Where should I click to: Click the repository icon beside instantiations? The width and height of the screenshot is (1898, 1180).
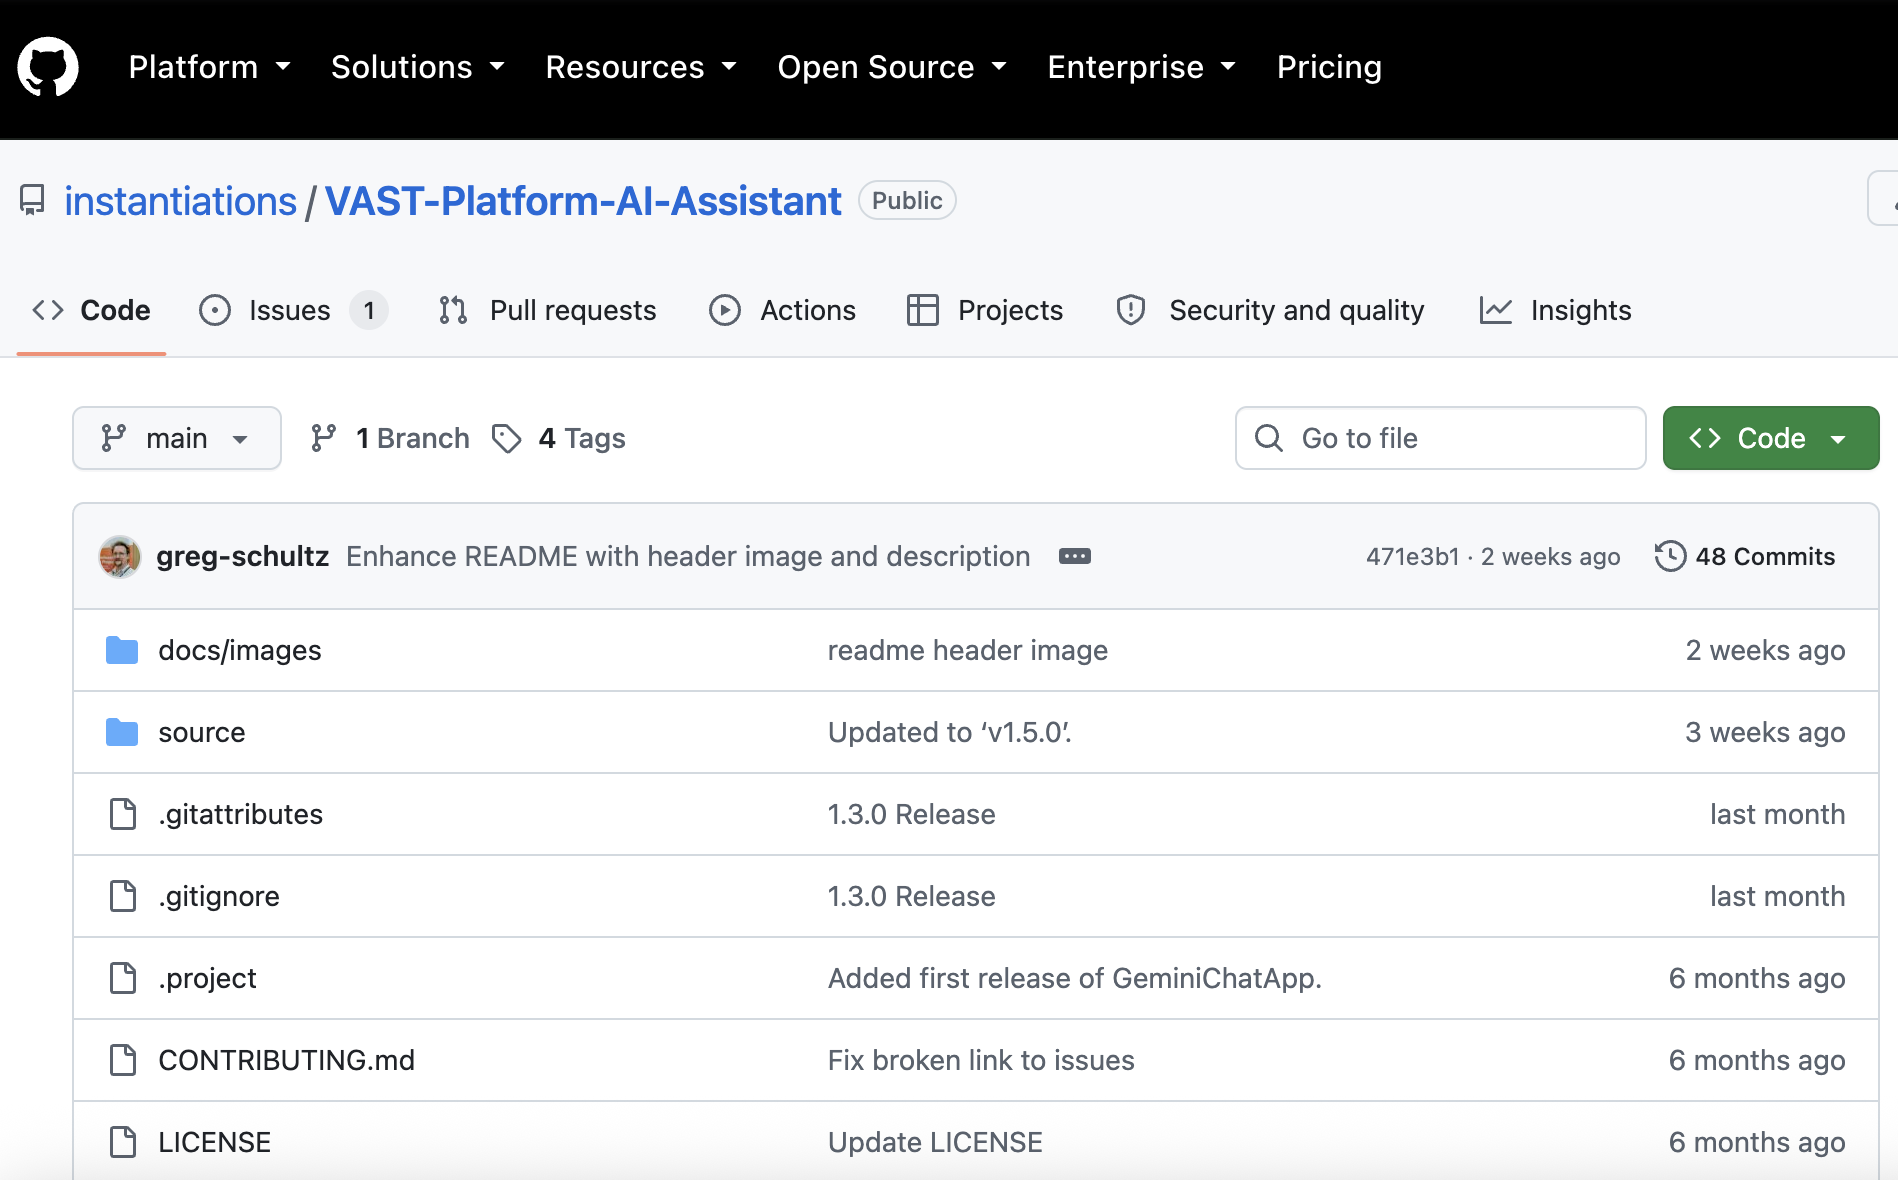tap(32, 200)
